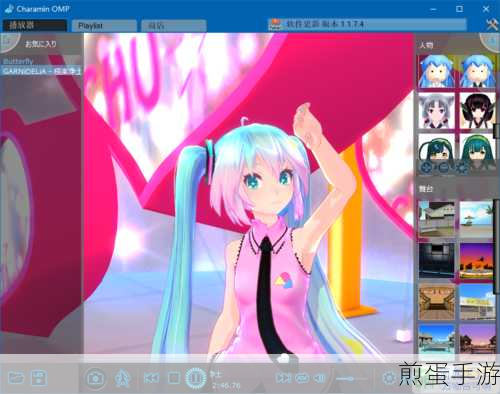Skip to the previous track
The width and height of the screenshot is (500, 394).
point(151,378)
